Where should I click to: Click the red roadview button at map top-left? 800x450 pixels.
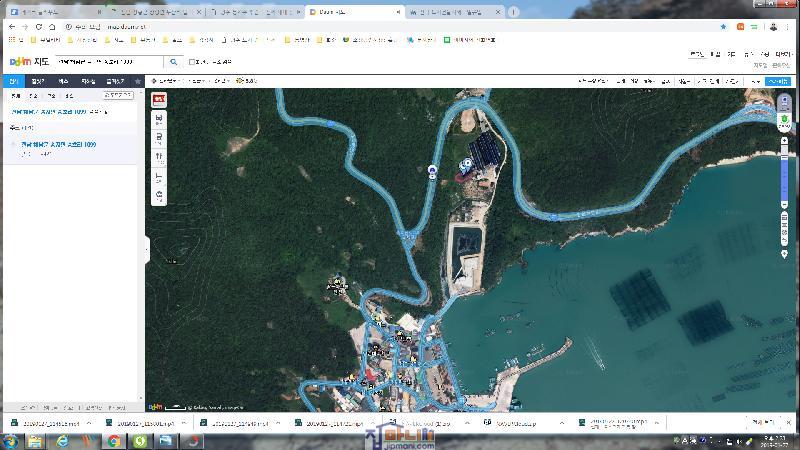(x=158, y=100)
